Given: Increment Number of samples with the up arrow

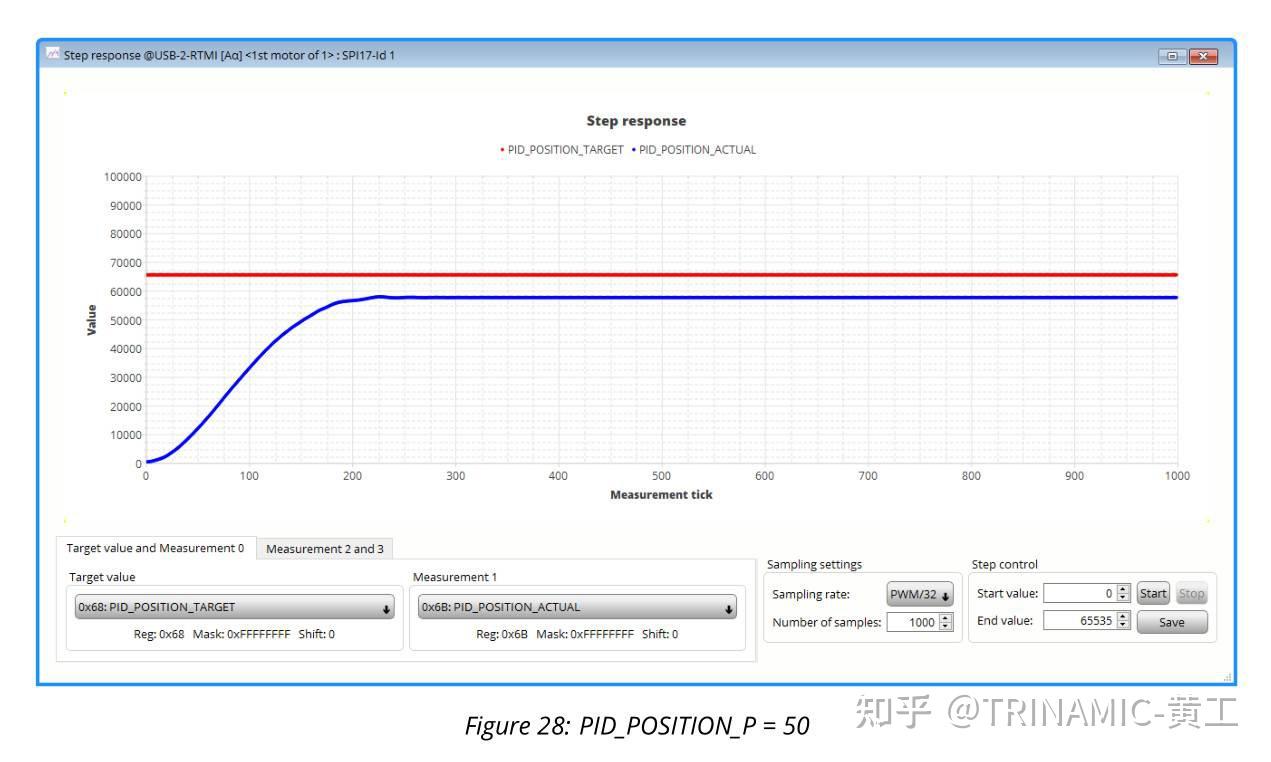Looking at the screenshot, I should tap(945, 616).
